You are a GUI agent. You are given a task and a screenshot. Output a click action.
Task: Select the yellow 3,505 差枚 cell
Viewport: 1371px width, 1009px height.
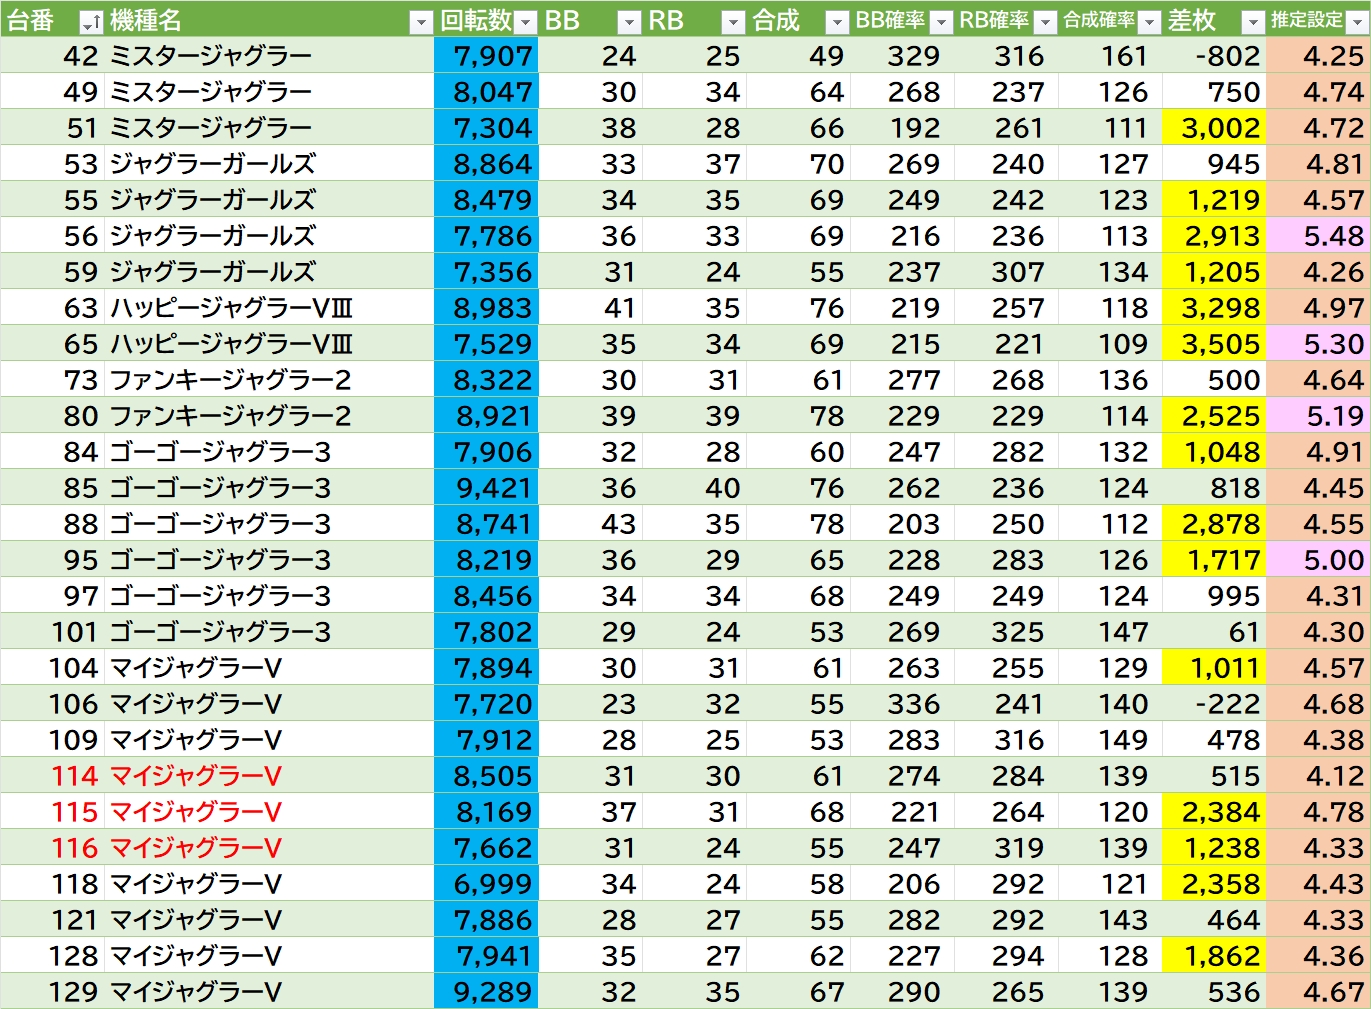coord(1213,344)
